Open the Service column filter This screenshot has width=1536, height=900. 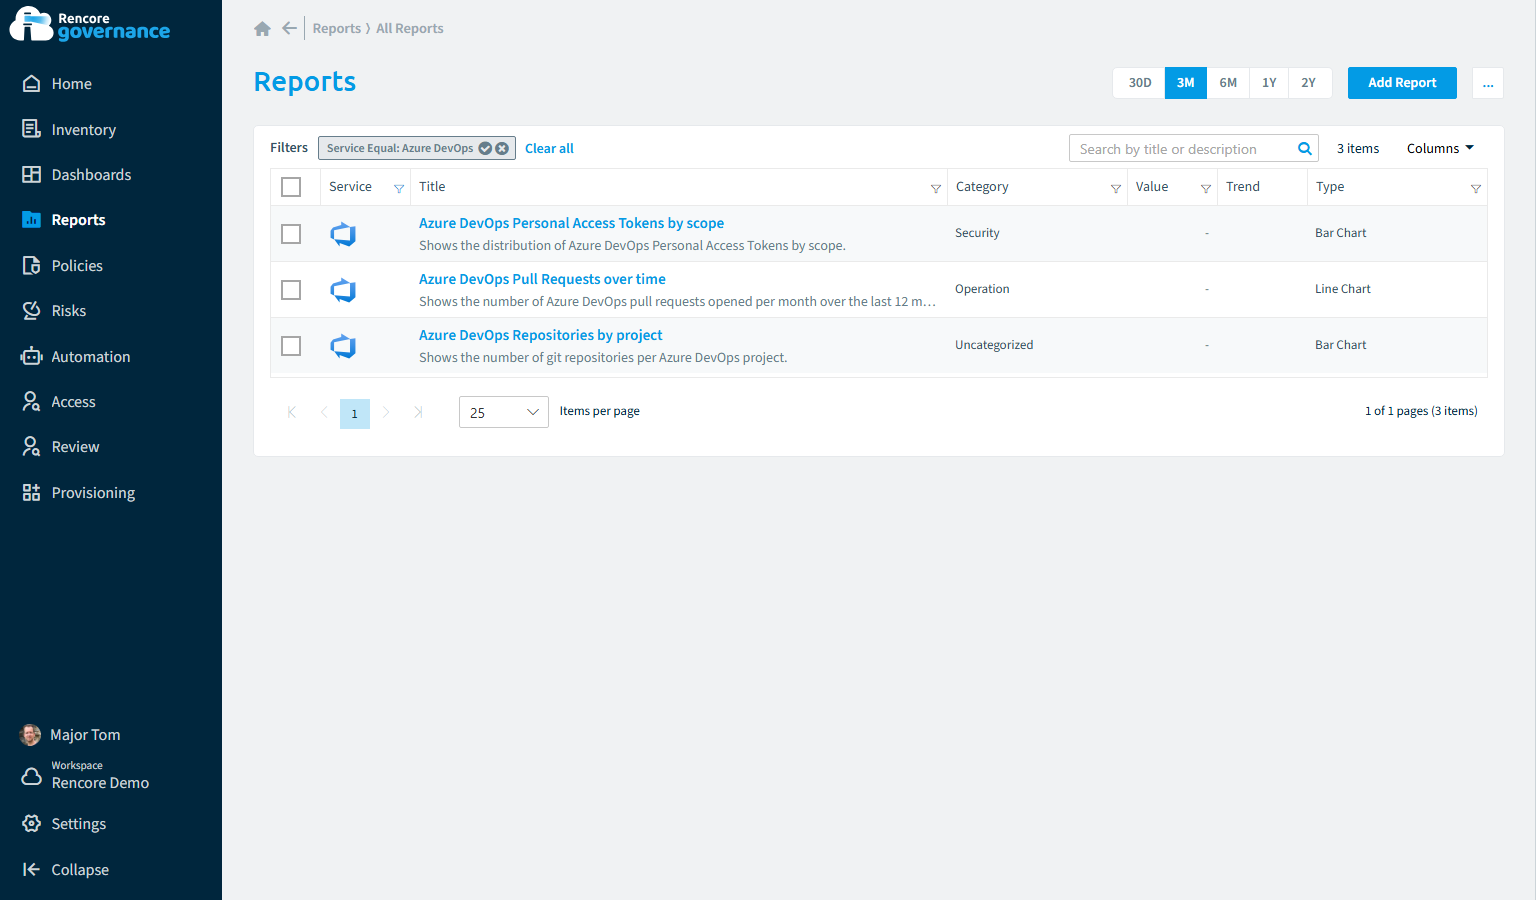pos(399,189)
